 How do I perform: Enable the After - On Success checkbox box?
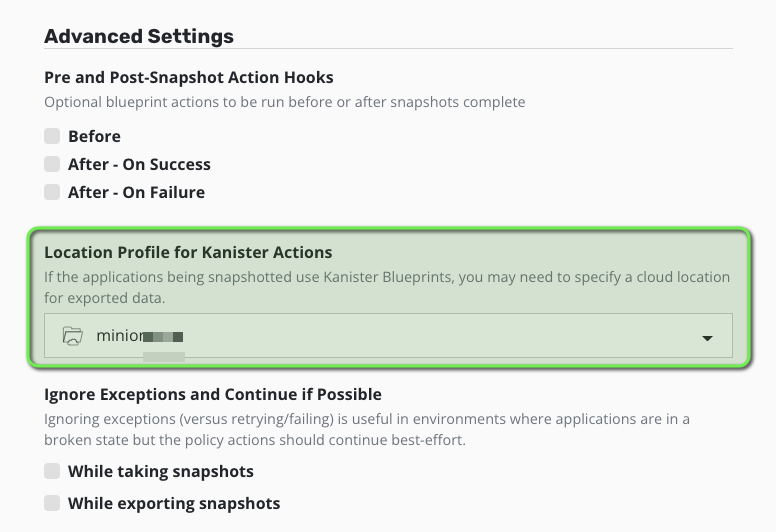pyautogui.click(x=52, y=164)
